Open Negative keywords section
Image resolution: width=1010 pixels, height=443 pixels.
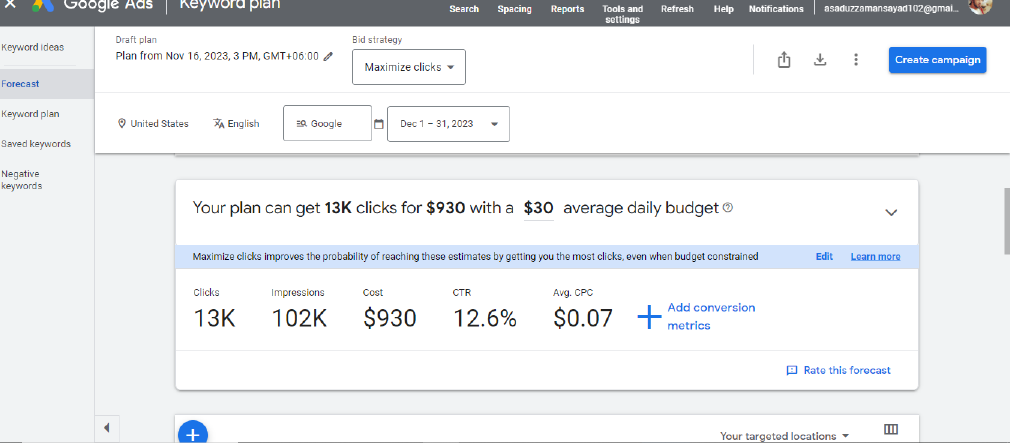coord(21,180)
